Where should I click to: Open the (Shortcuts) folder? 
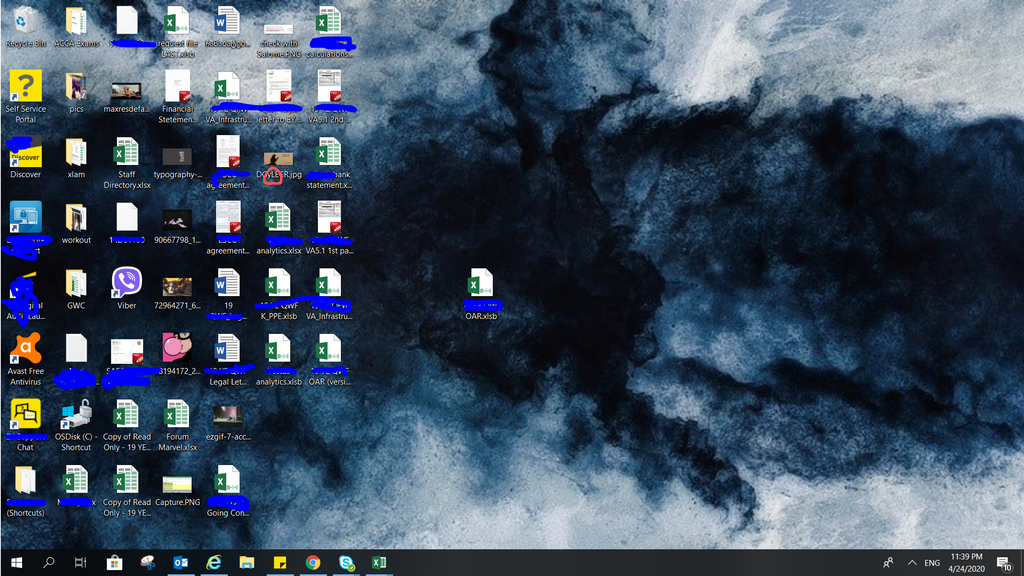pos(25,490)
